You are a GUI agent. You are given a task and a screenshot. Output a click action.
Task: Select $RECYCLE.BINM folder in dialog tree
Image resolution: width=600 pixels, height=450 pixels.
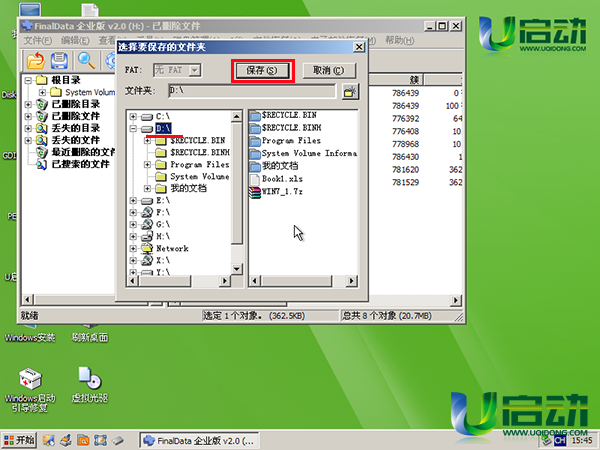tap(200, 153)
